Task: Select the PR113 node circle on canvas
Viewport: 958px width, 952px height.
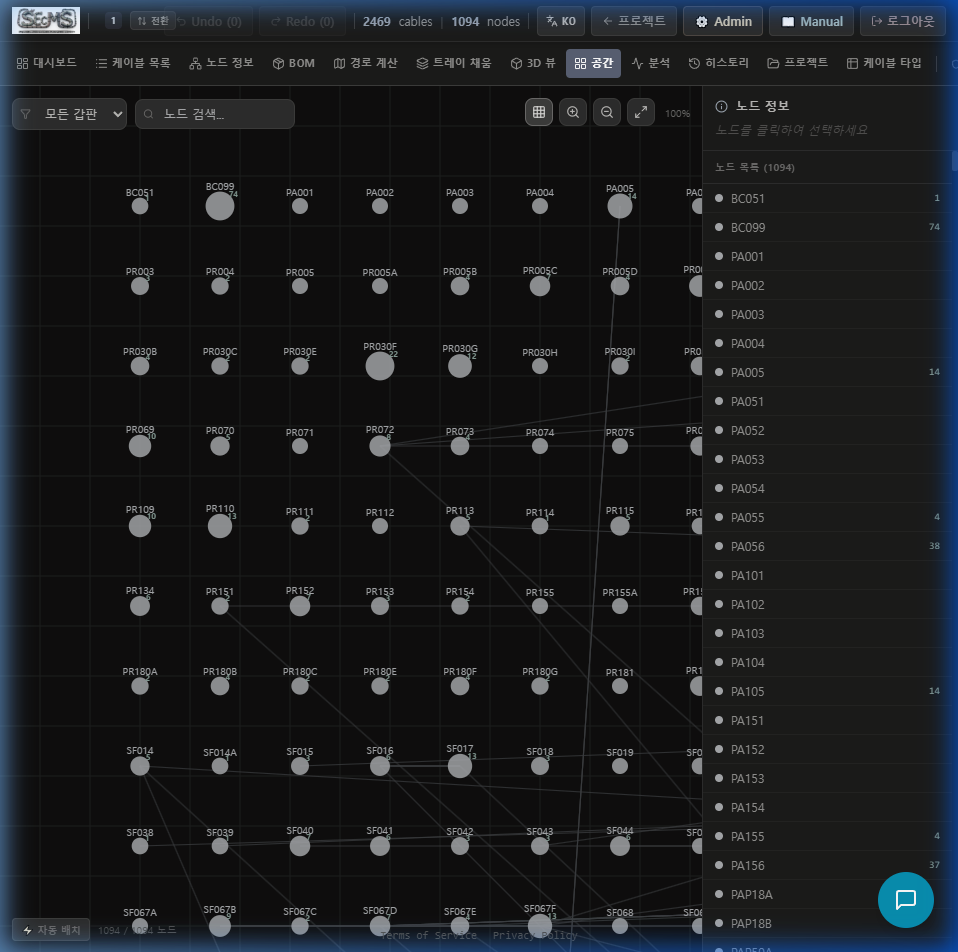Action: coord(460,526)
